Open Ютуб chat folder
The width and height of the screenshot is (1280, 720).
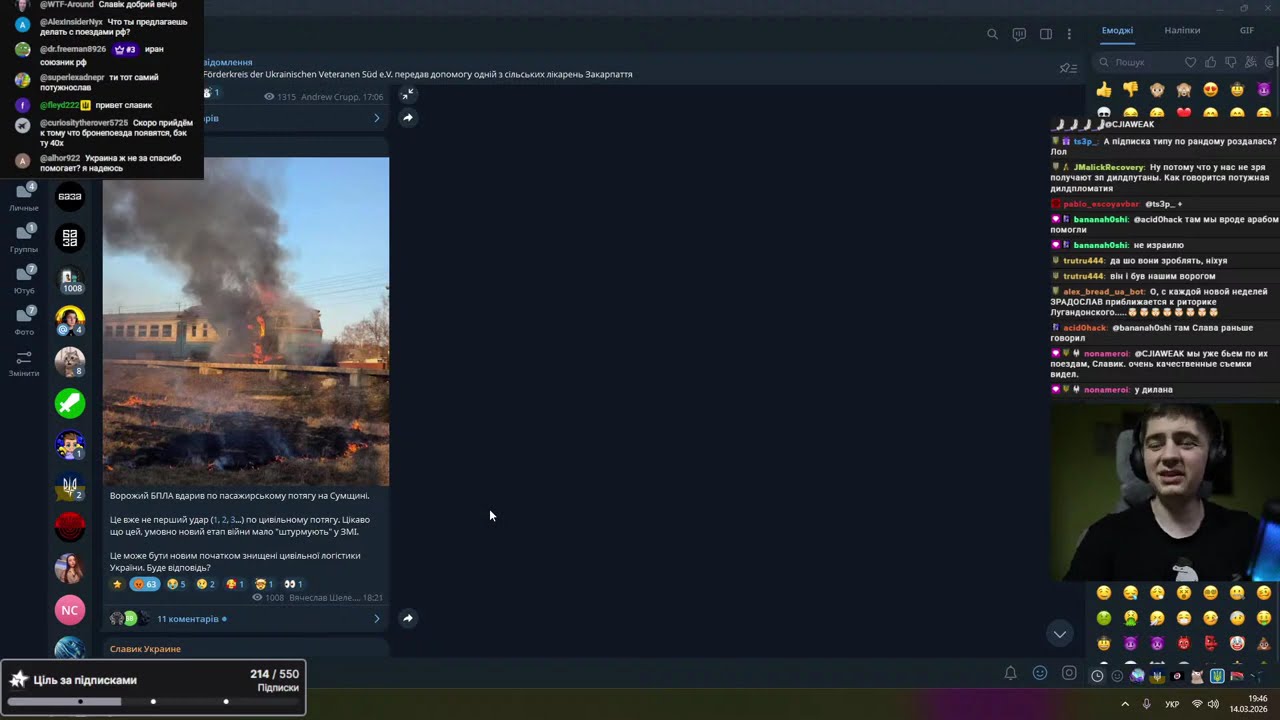[x=24, y=280]
